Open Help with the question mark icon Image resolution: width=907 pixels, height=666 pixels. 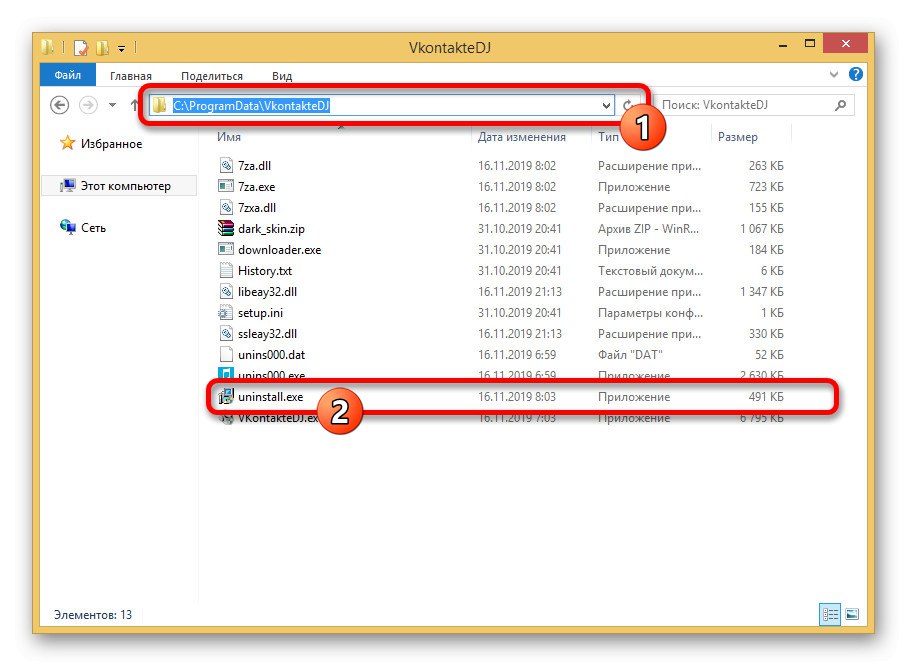point(856,74)
